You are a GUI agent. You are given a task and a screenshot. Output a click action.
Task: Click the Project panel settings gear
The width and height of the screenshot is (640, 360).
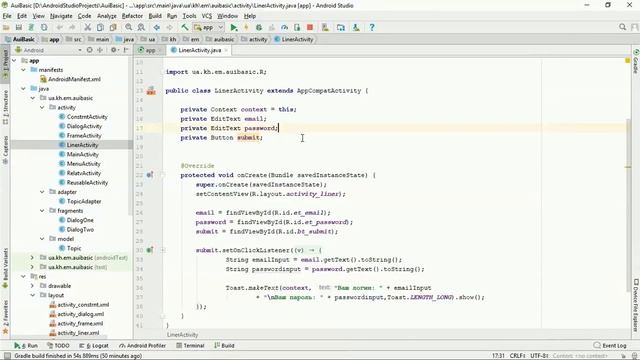[113, 50]
